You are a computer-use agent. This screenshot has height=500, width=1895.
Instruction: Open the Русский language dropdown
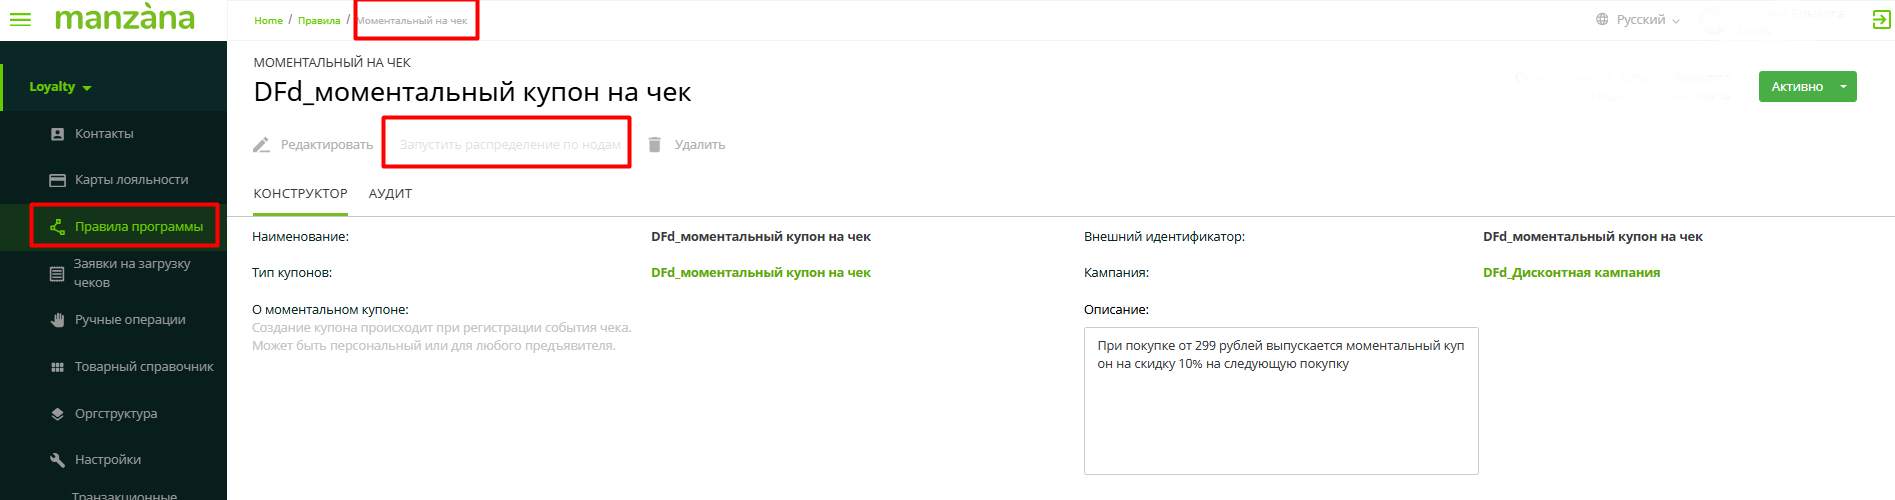[x=1647, y=19]
